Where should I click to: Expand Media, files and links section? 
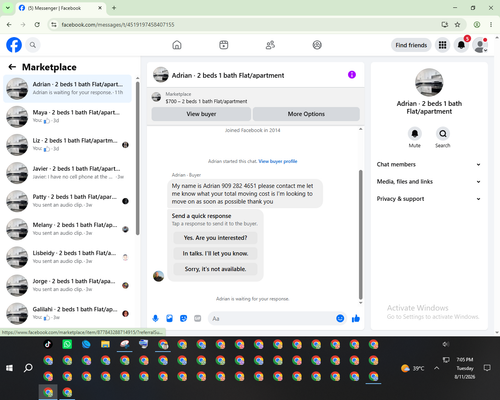coord(429,182)
